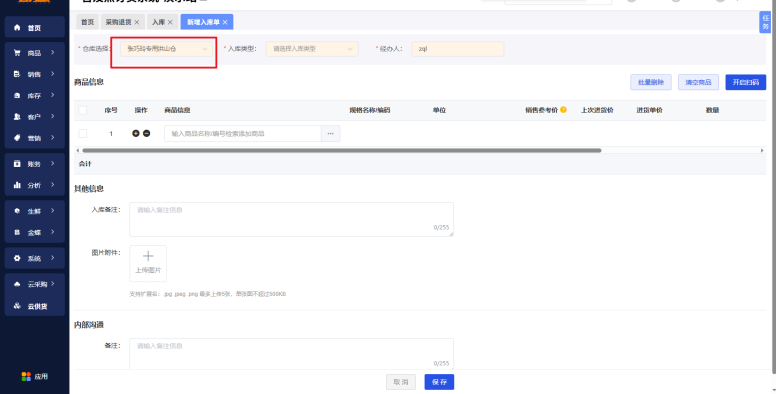
Task: Open the 入库类型 dropdown
Action: [312, 49]
